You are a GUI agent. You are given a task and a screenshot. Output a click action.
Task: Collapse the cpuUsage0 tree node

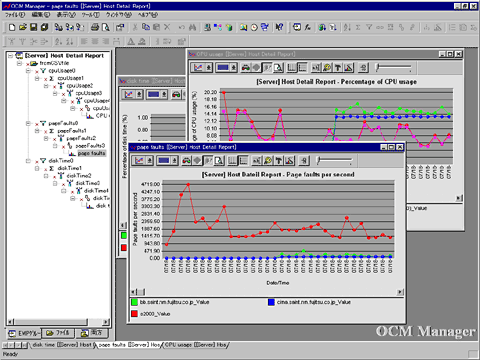click(29, 71)
